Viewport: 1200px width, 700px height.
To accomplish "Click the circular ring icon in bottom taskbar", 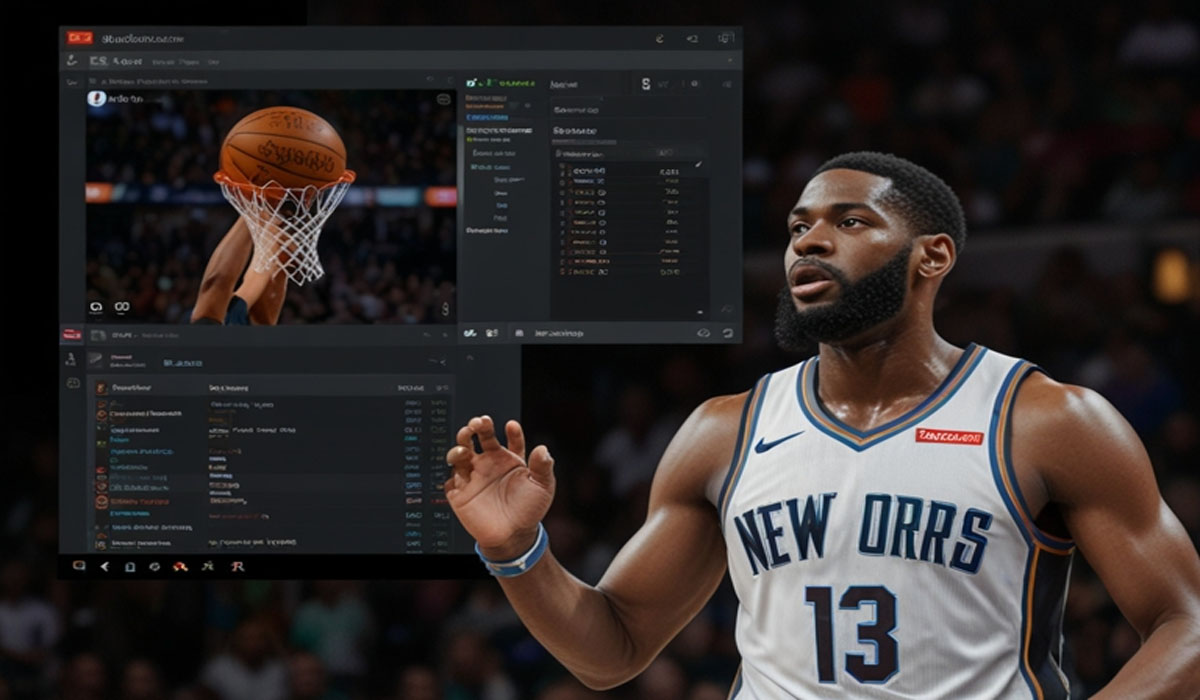I will click(x=154, y=566).
